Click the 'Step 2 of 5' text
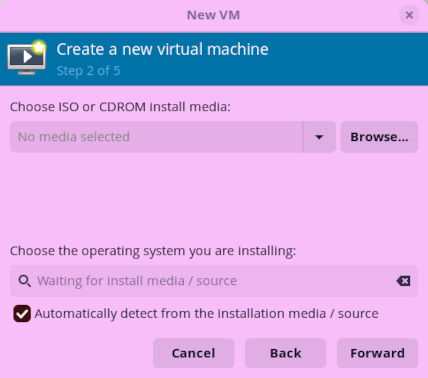Viewport: 428px width, 378px height. point(88,71)
